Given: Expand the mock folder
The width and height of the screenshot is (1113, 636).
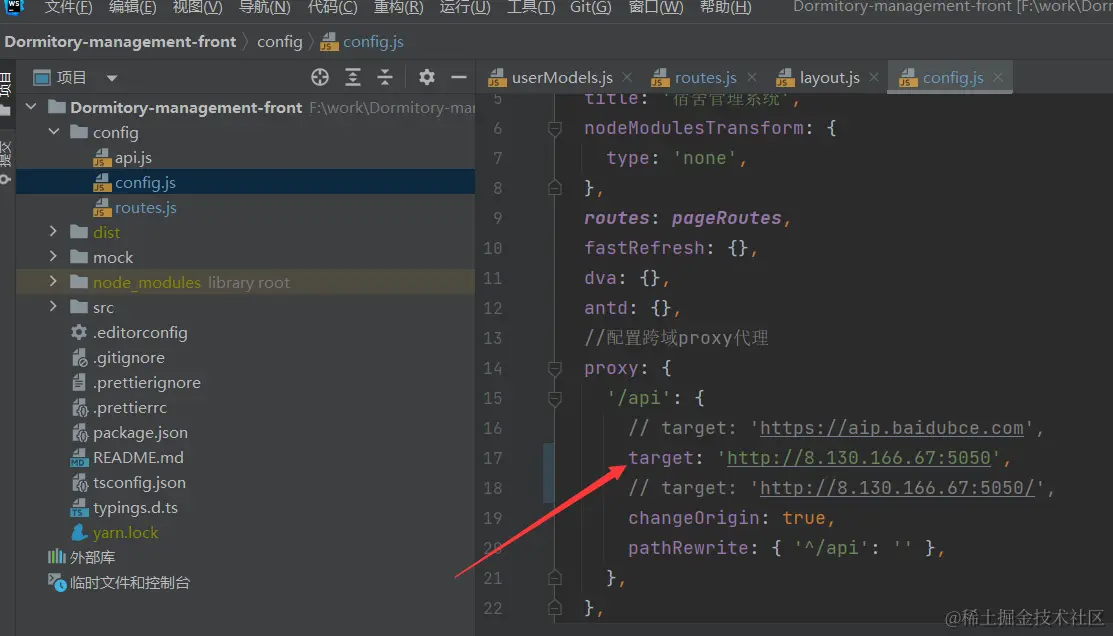Looking at the screenshot, I should click(53, 257).
